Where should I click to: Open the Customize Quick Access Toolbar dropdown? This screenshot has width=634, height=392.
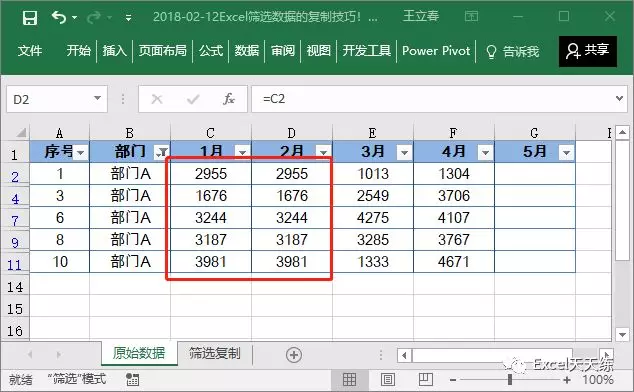point(128,18)
